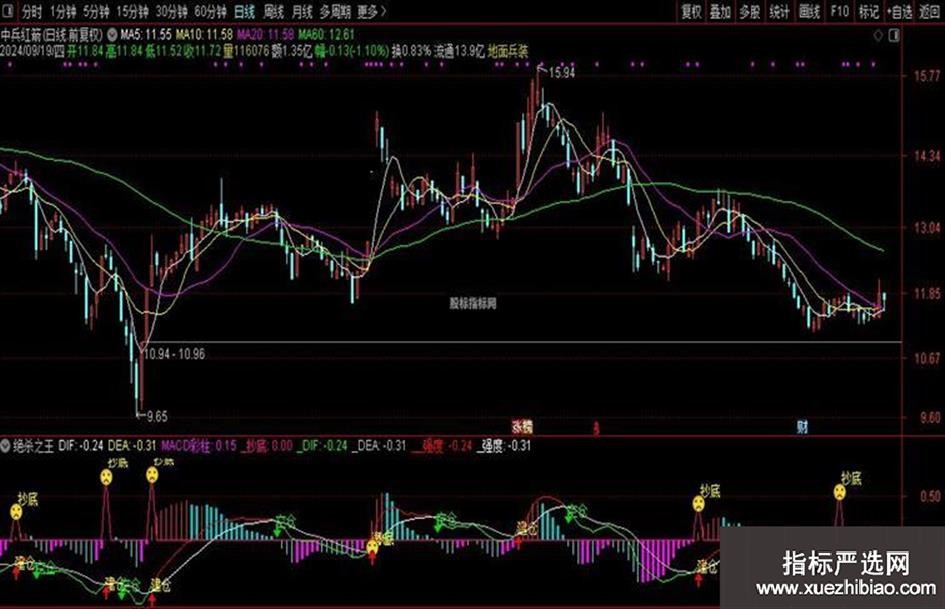Switch to the 分时 intraday view
The width and height of the screenshot is (945, 609).
point(32,11)
